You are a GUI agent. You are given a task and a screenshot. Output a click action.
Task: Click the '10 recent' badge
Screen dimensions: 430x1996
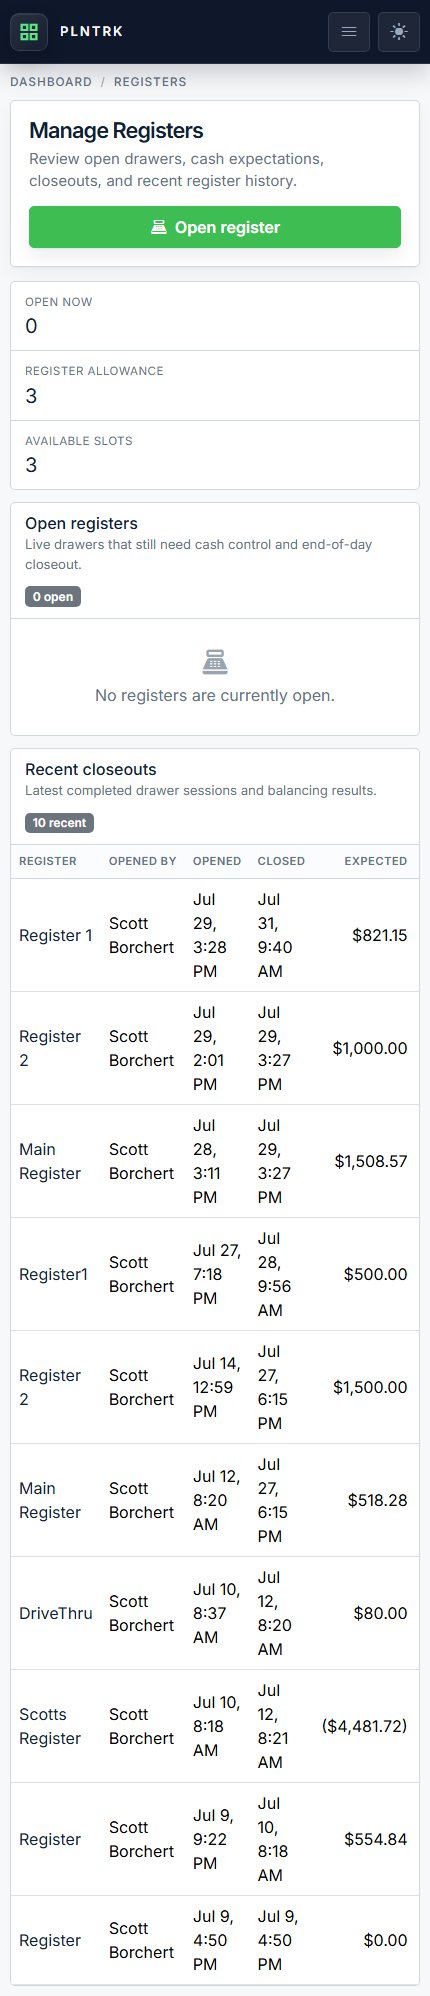click(x=59, y=823)
